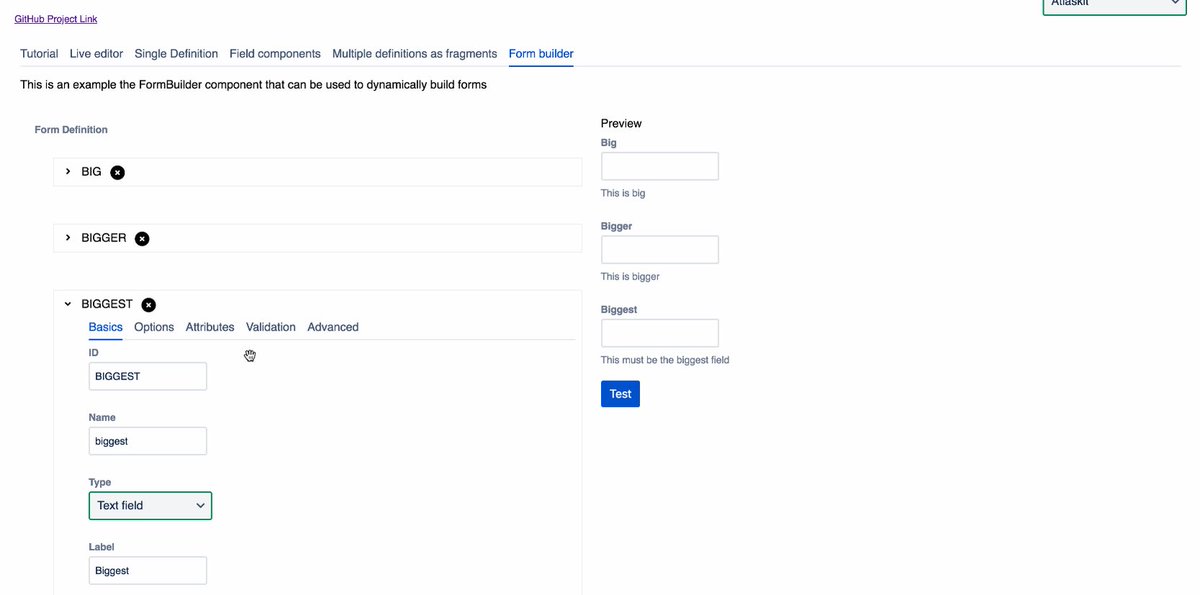Click the blue Test button
The height and width of the screenshot is (595, 1200).
[620, 394]
